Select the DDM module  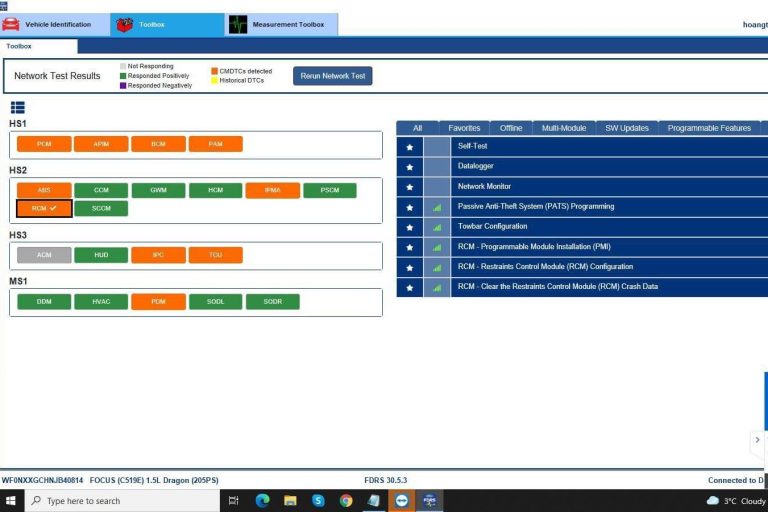44,301
